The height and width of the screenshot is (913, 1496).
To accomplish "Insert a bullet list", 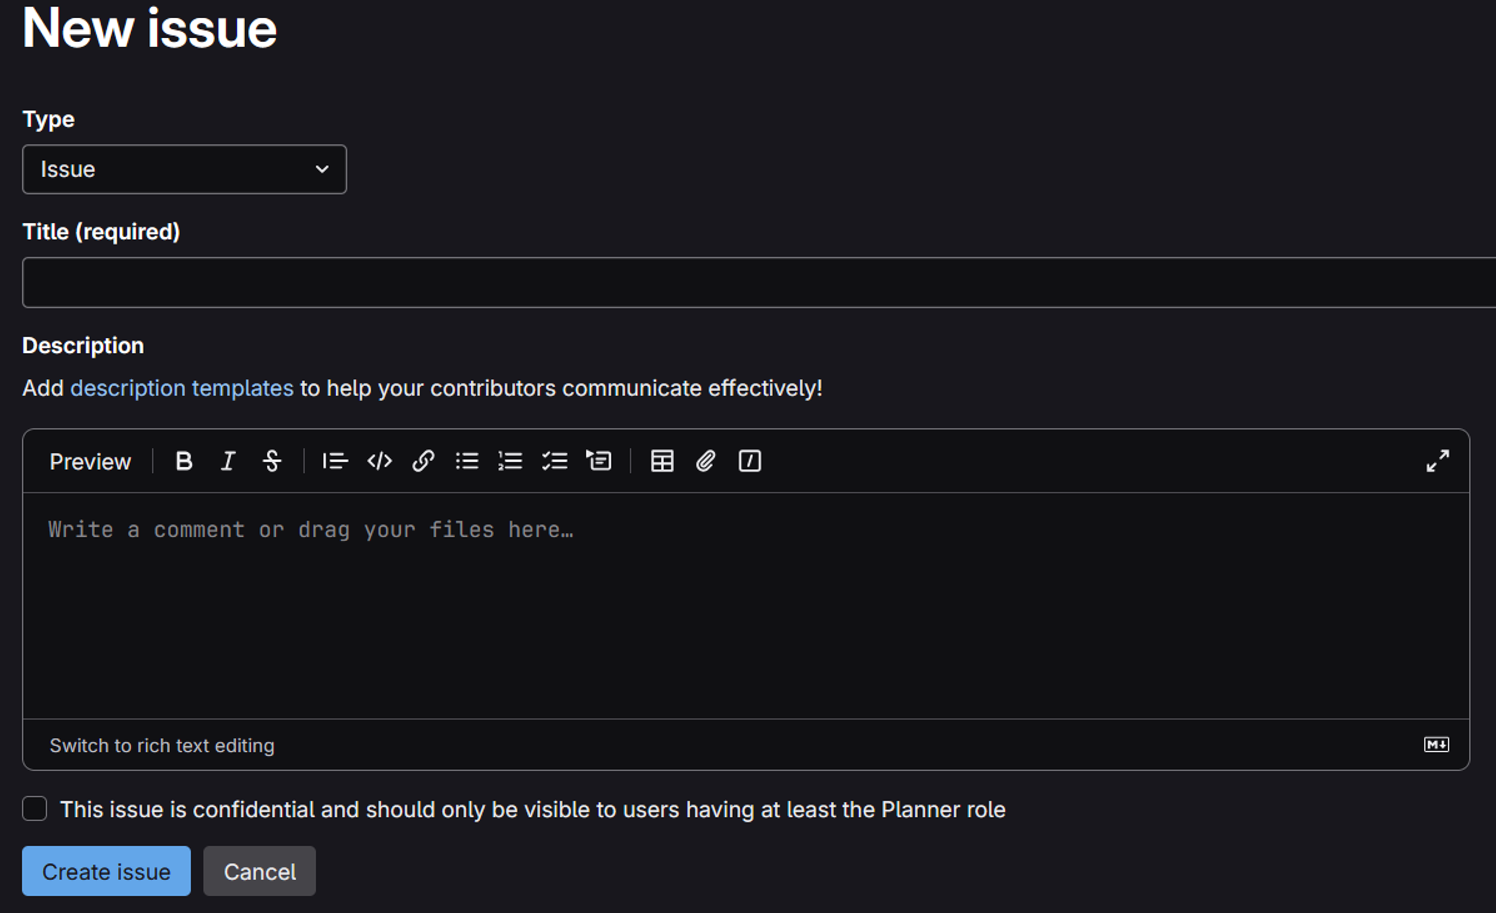I will coord(467,461).
